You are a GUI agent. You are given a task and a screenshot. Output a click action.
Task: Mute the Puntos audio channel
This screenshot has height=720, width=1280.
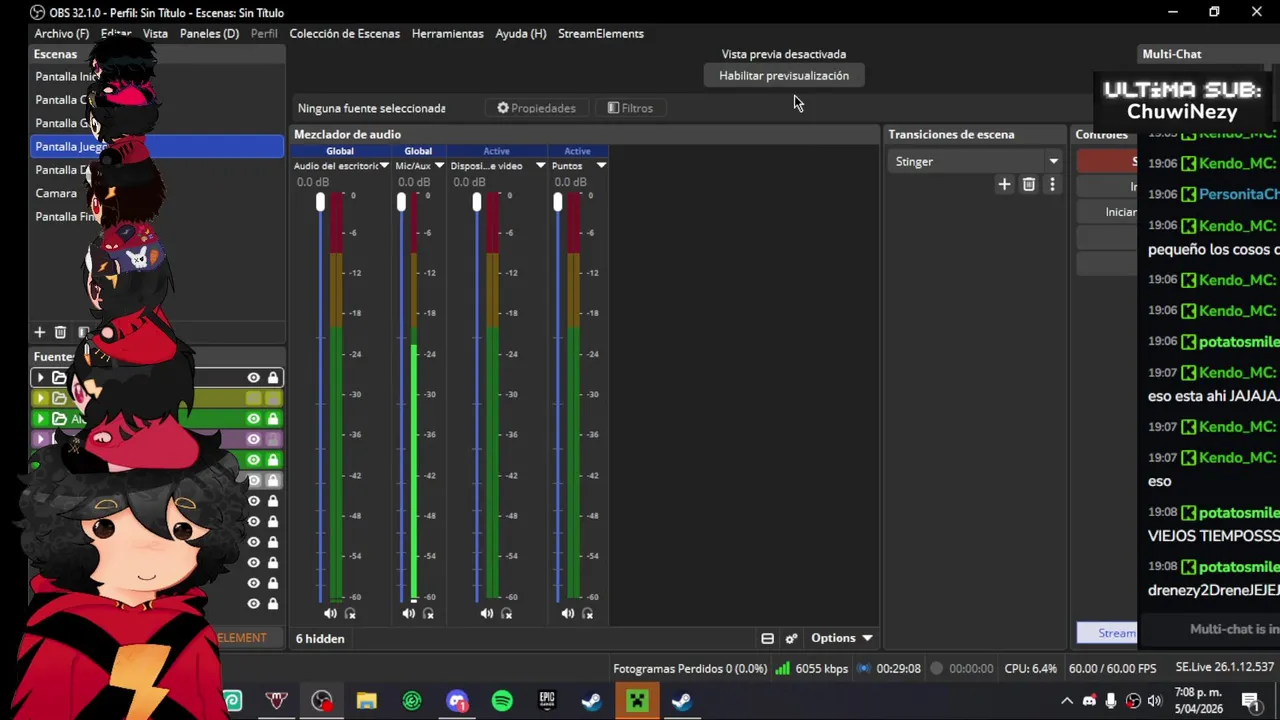(x=567, y=613)
